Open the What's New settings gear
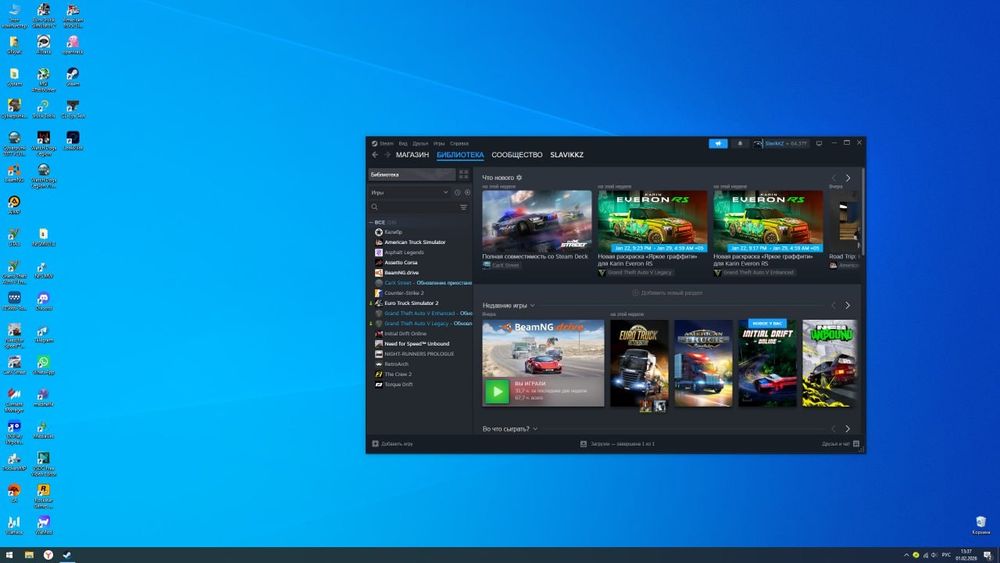1000x563 pixels. pyautogui.click(x=519, y=178)
